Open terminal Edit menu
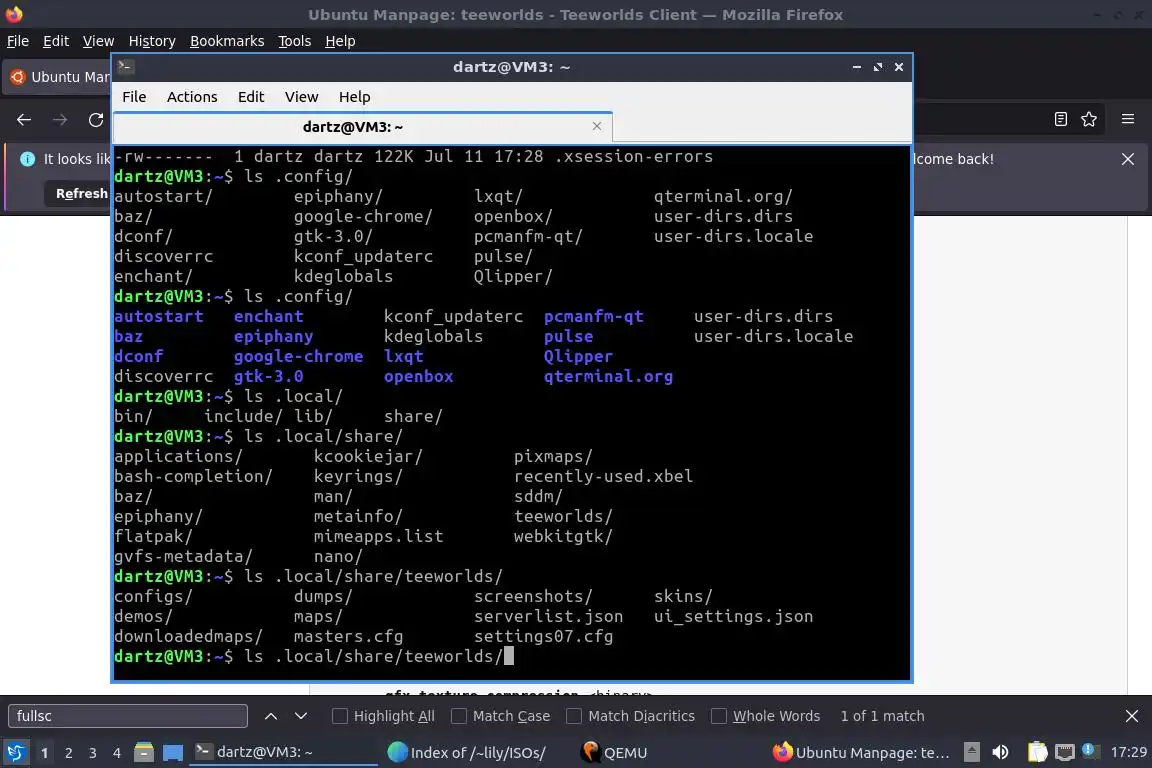 point(251,97)
